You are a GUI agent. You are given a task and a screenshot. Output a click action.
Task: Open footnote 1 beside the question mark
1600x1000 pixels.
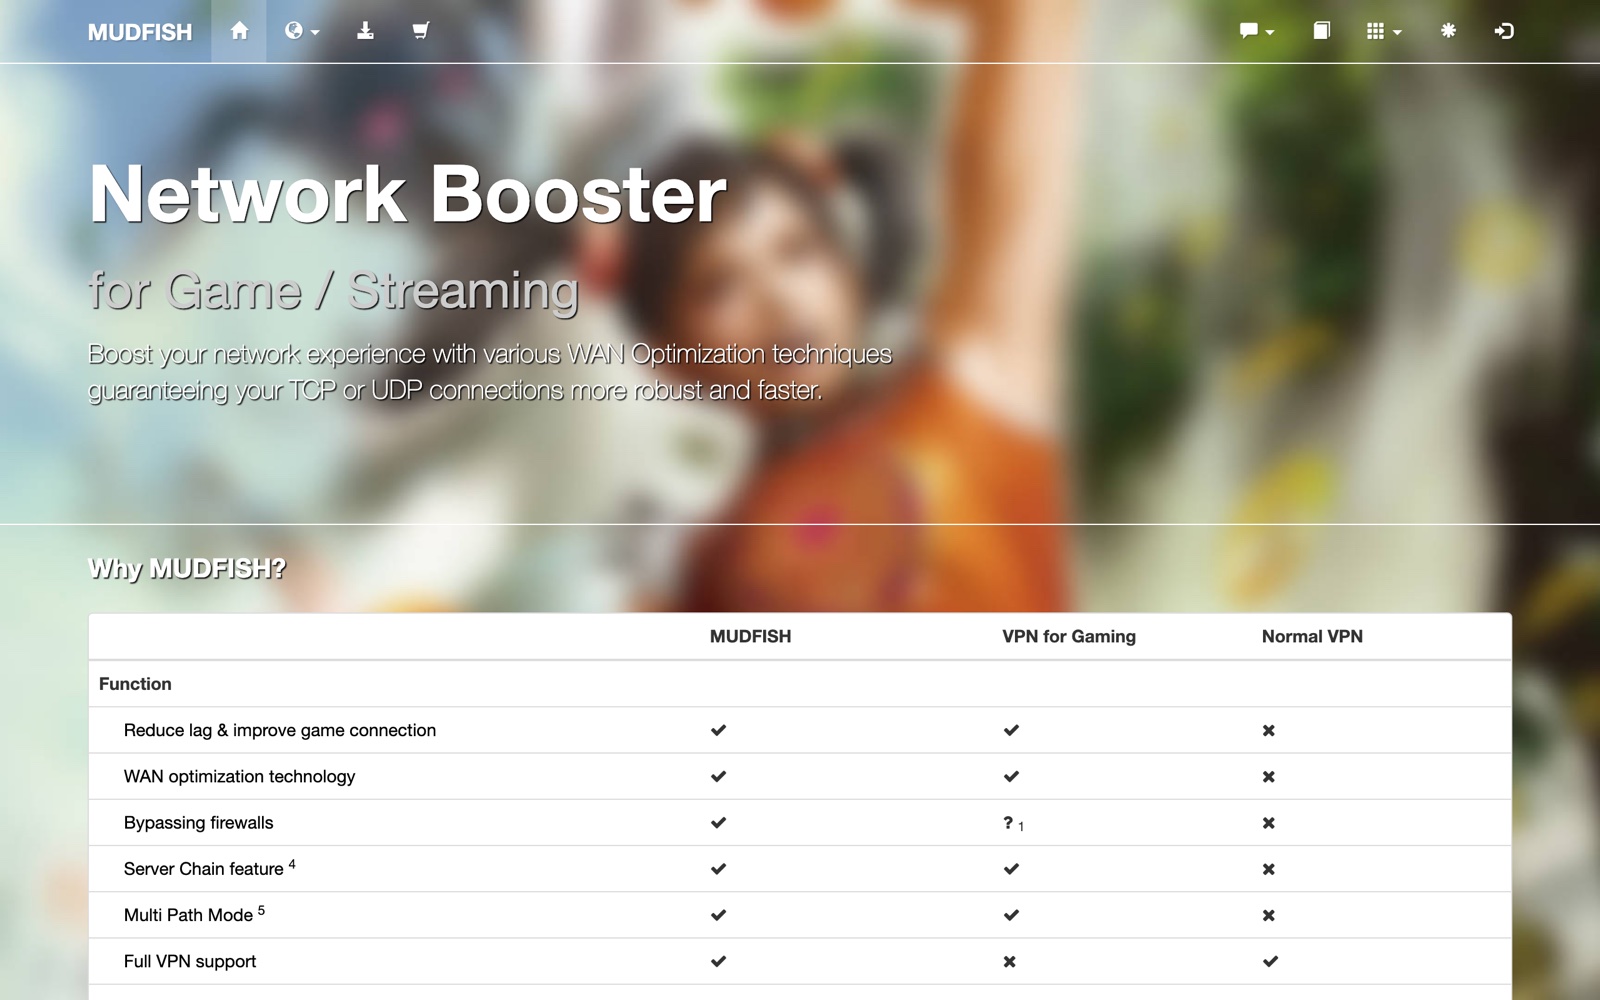(x=1021, y=827)
